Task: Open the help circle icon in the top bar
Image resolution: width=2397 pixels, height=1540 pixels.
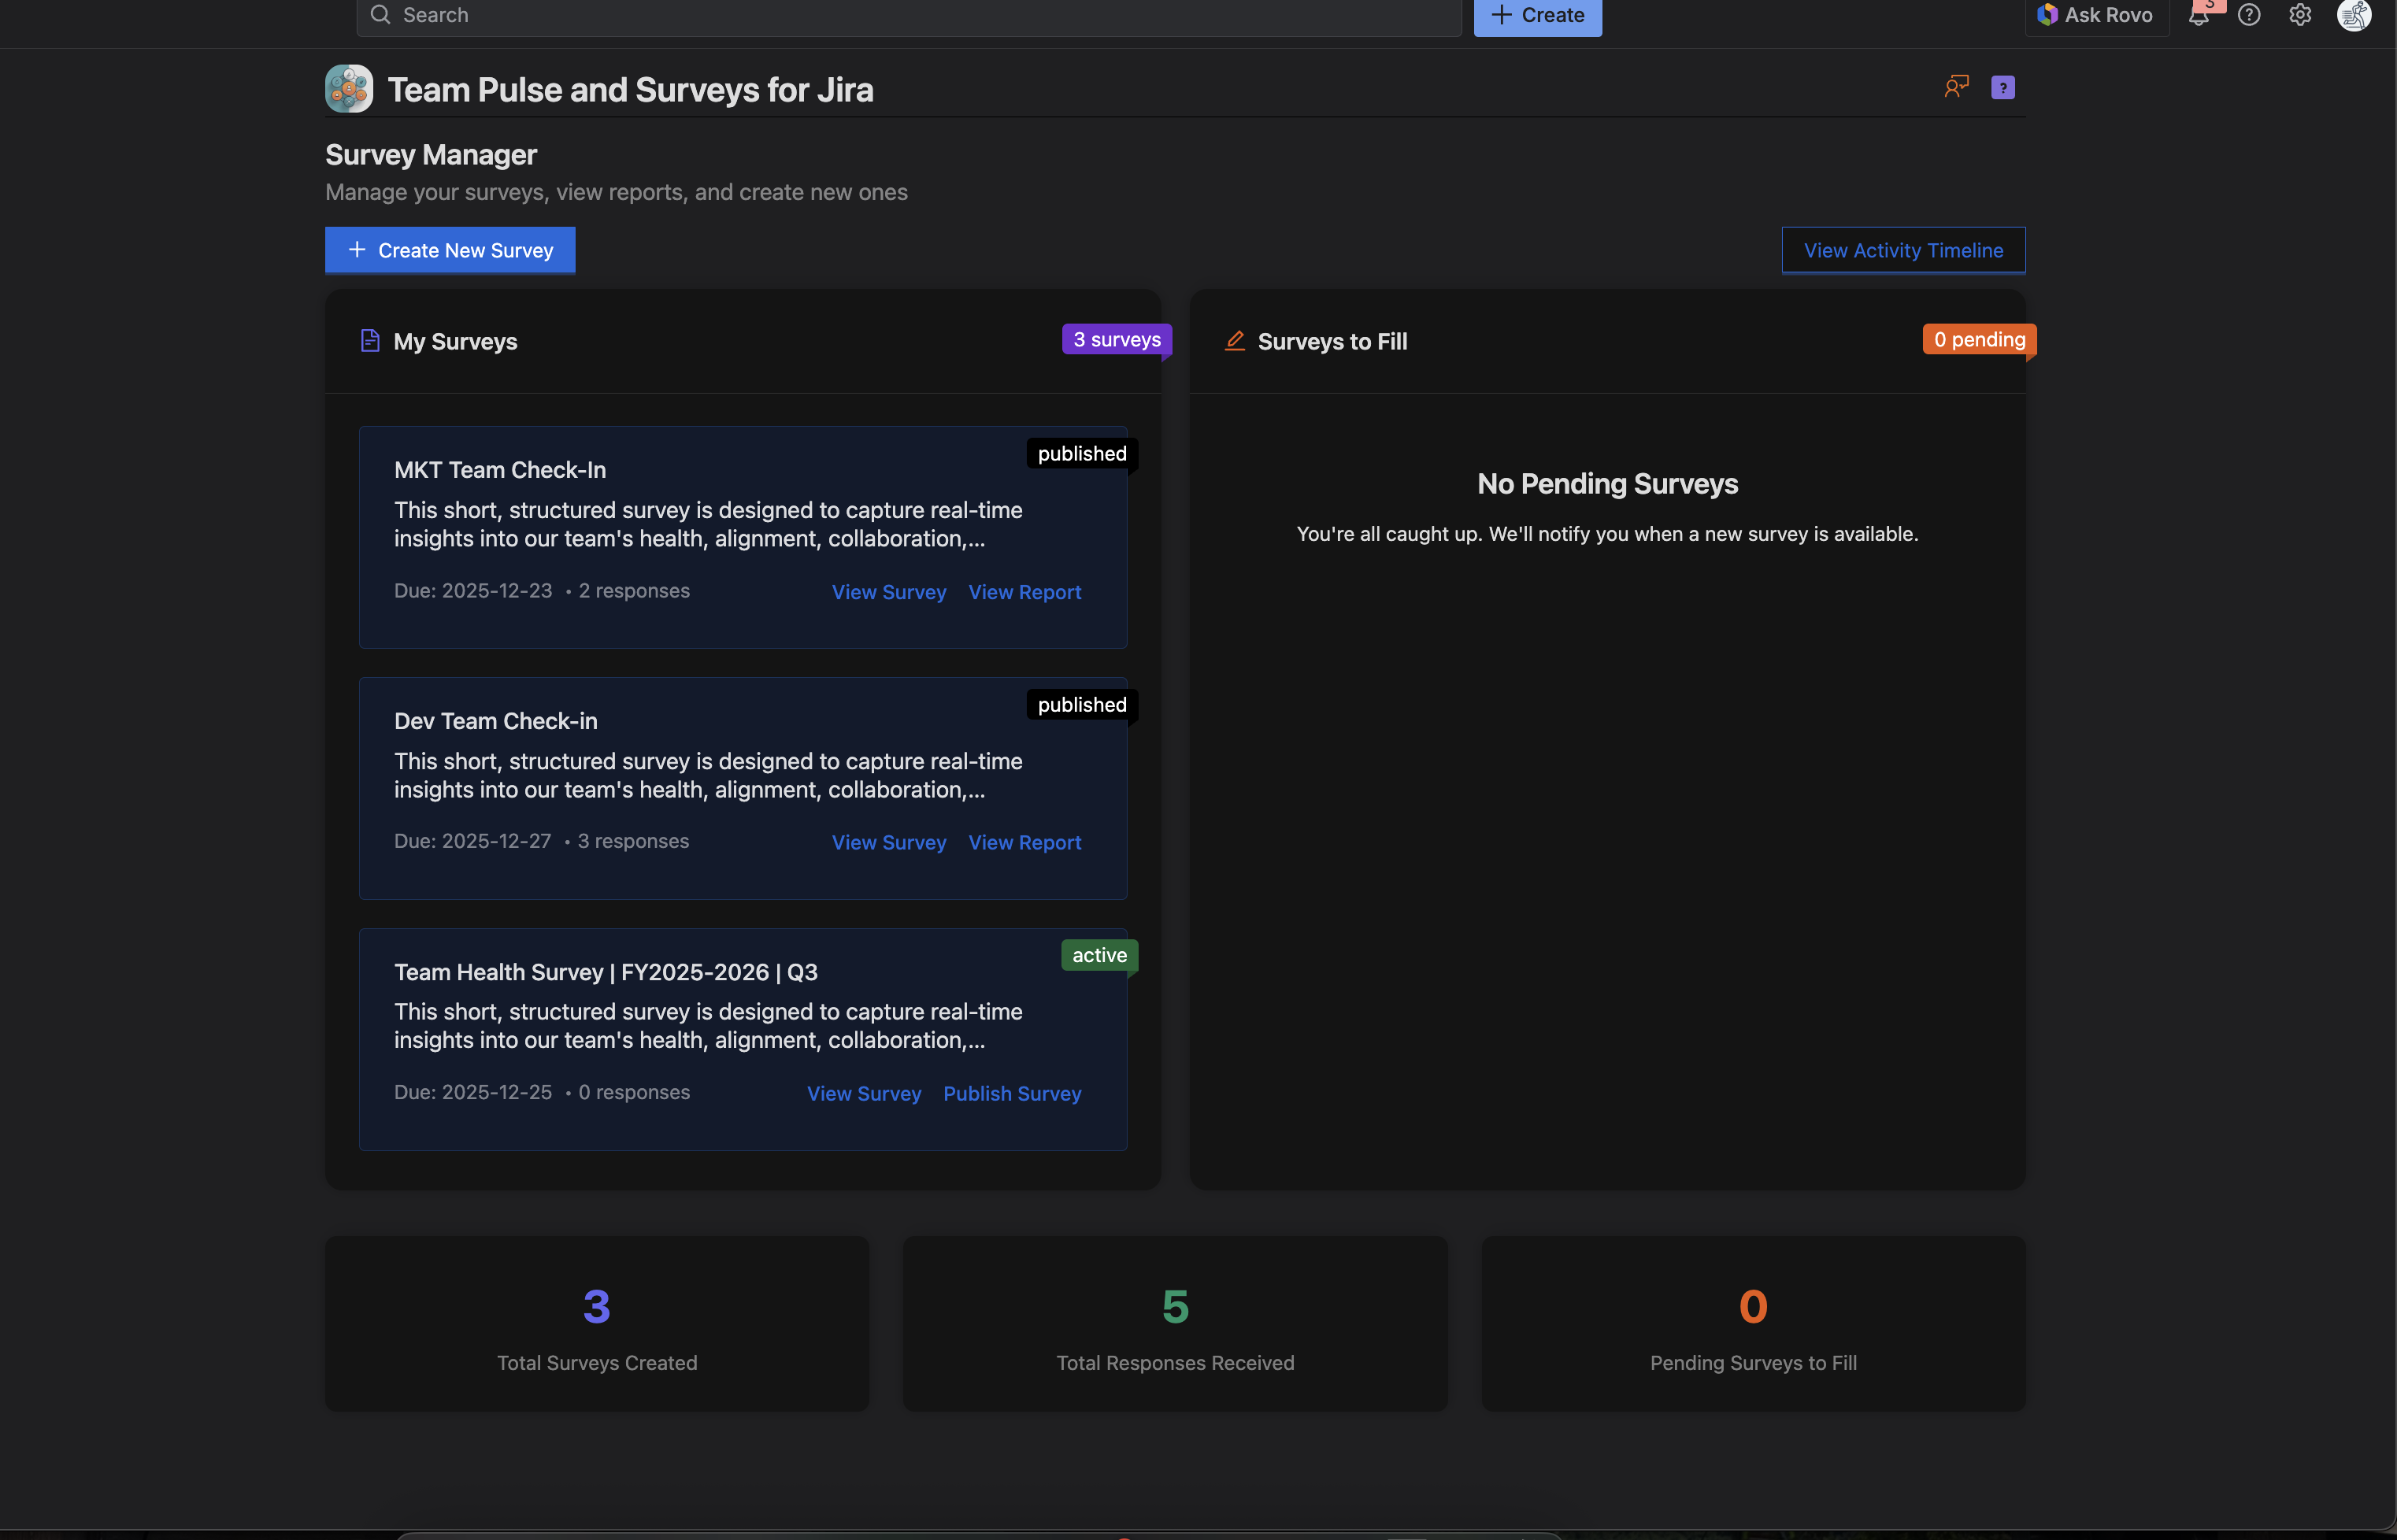Action: (x=2249, y=15)
